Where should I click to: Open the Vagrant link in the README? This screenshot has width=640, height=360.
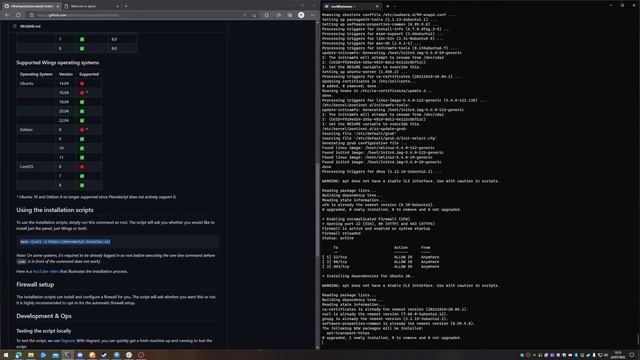[x=68, y=340]
